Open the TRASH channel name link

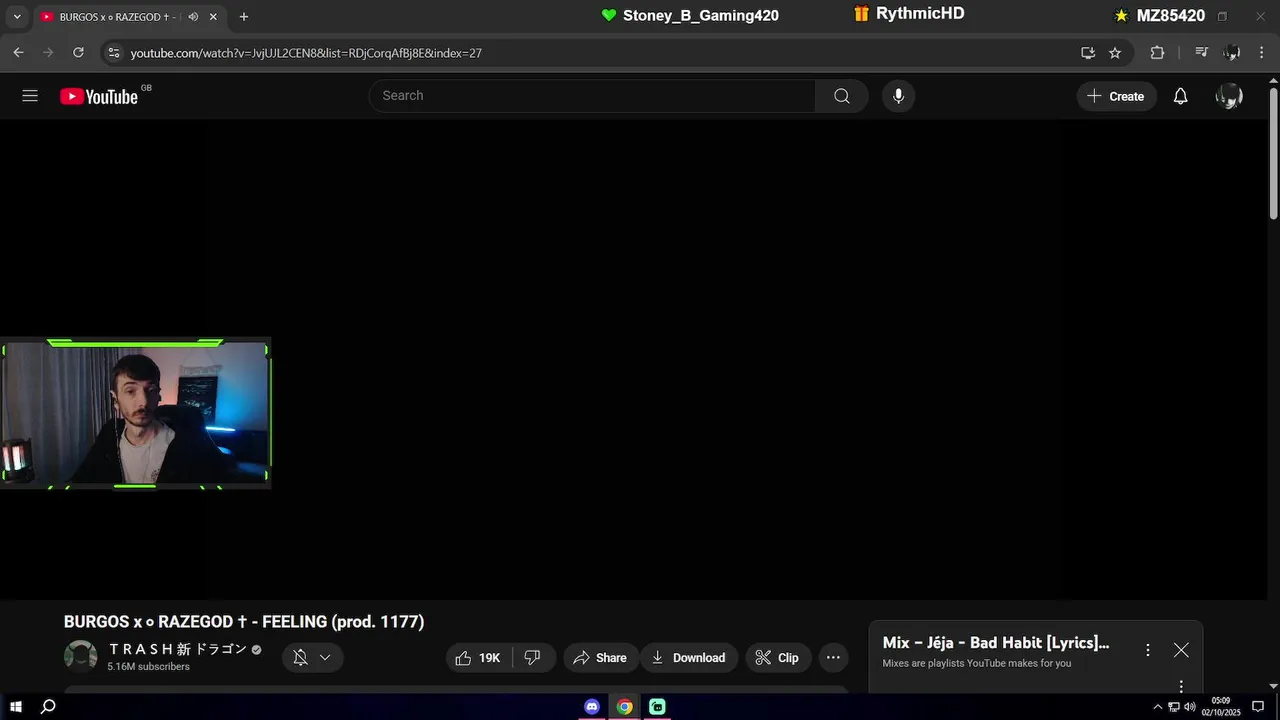[178, 649]
